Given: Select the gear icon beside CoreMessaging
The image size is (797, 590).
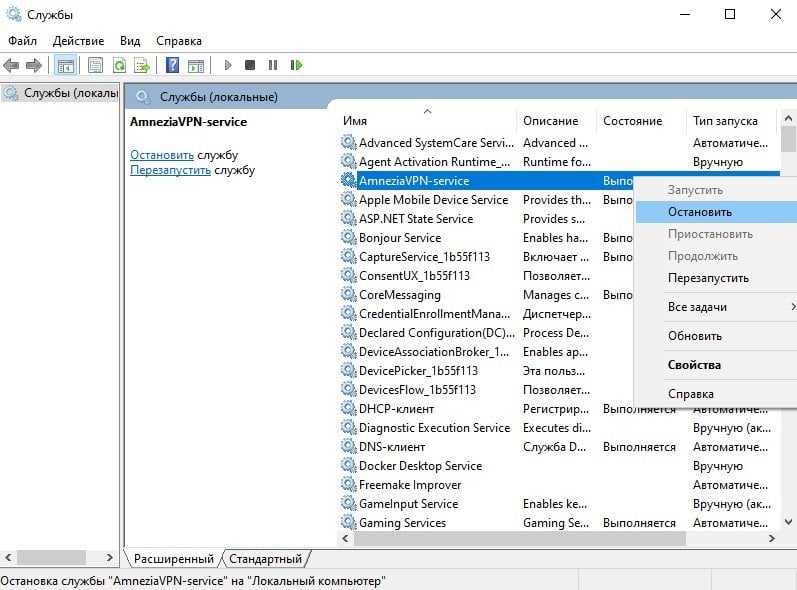Looking at the screenshot, I should (x=348, y=294).
